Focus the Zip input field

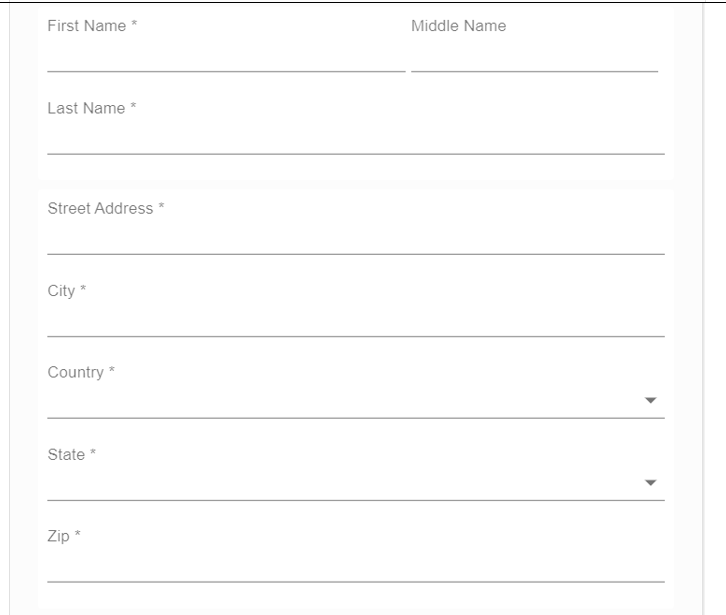click(355, 566)
